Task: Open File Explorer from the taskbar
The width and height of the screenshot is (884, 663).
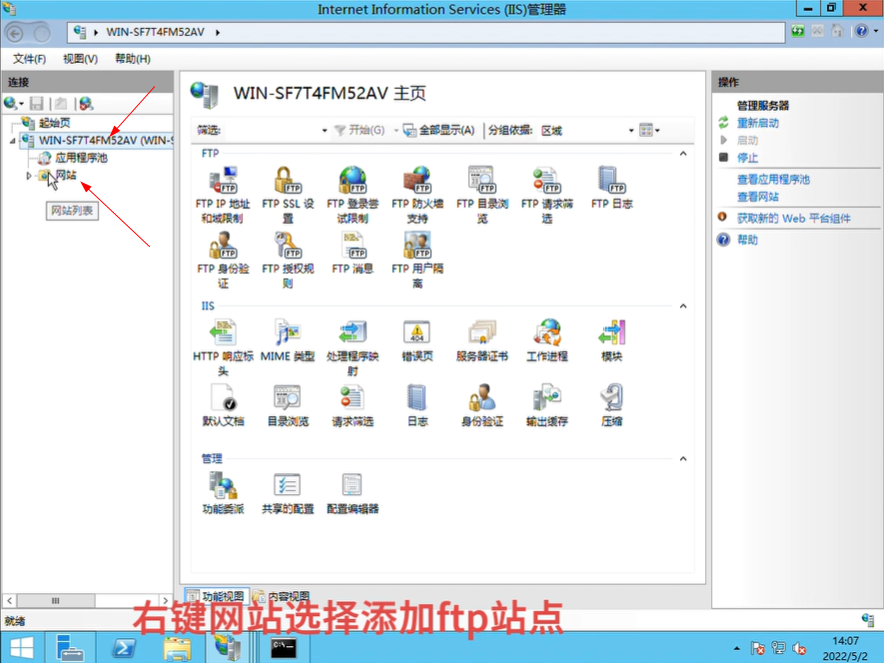Action: point(177,648)
